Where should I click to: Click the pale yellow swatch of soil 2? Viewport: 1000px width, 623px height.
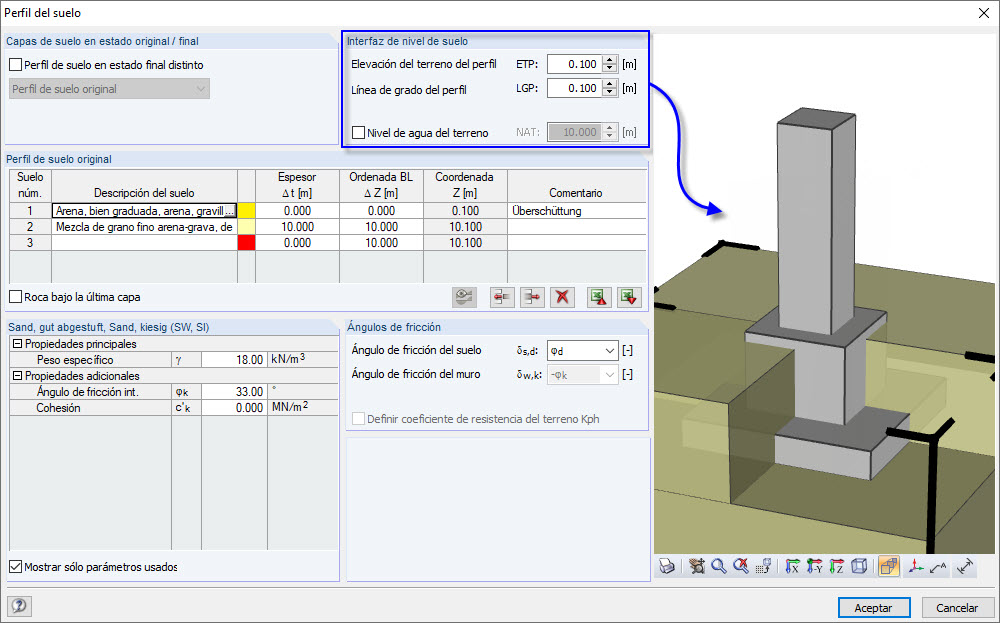(x=246, y=227)
